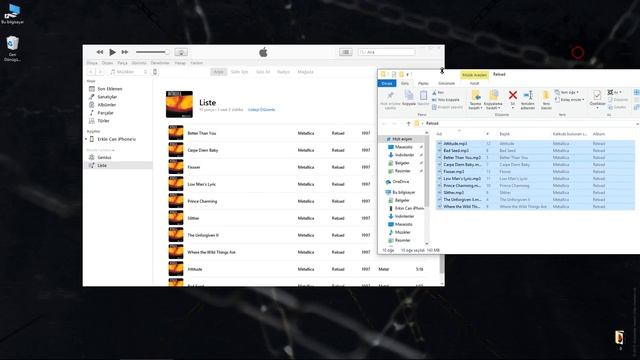Viewport: 640px width, 360px height.
Task: Click the iTunes track list scrollbar
Action: click(442, 264)
